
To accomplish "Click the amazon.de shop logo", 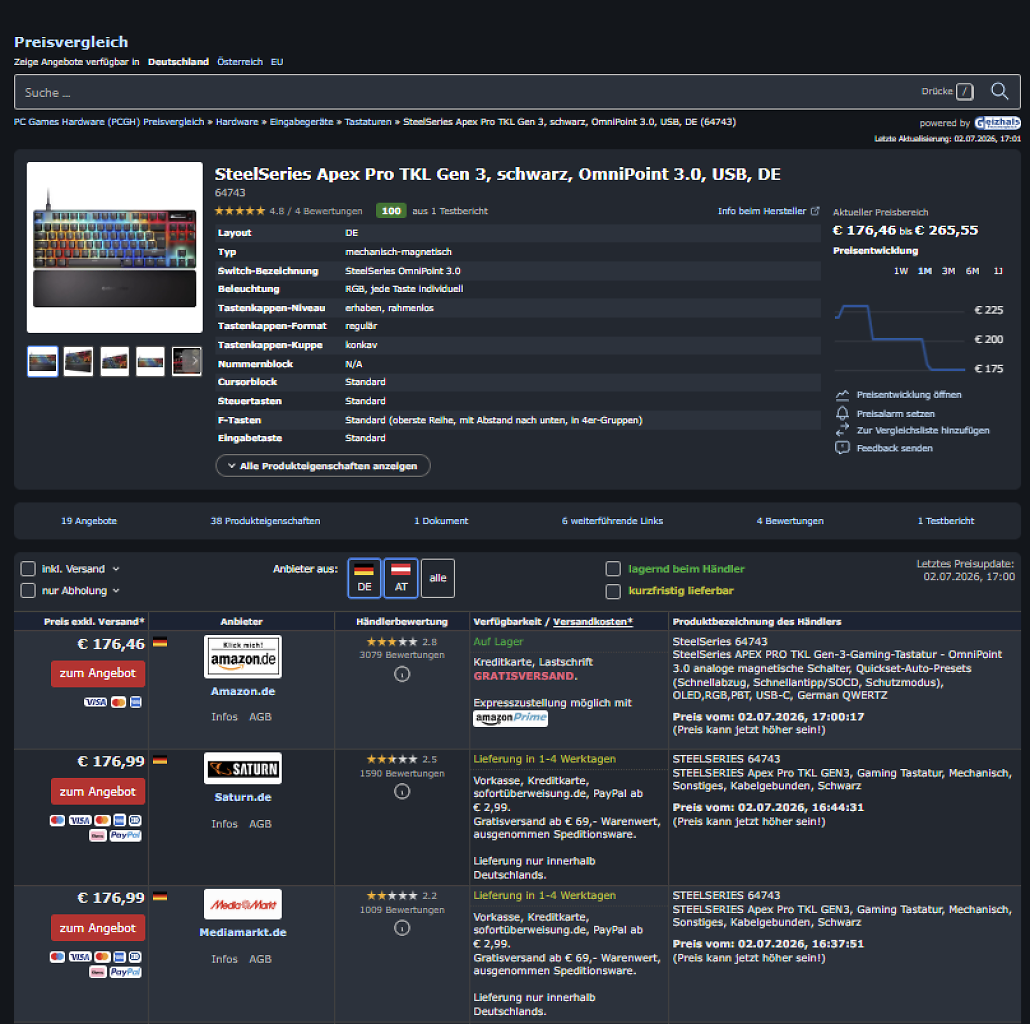I will pyautogui.click(x=243, y=656).
